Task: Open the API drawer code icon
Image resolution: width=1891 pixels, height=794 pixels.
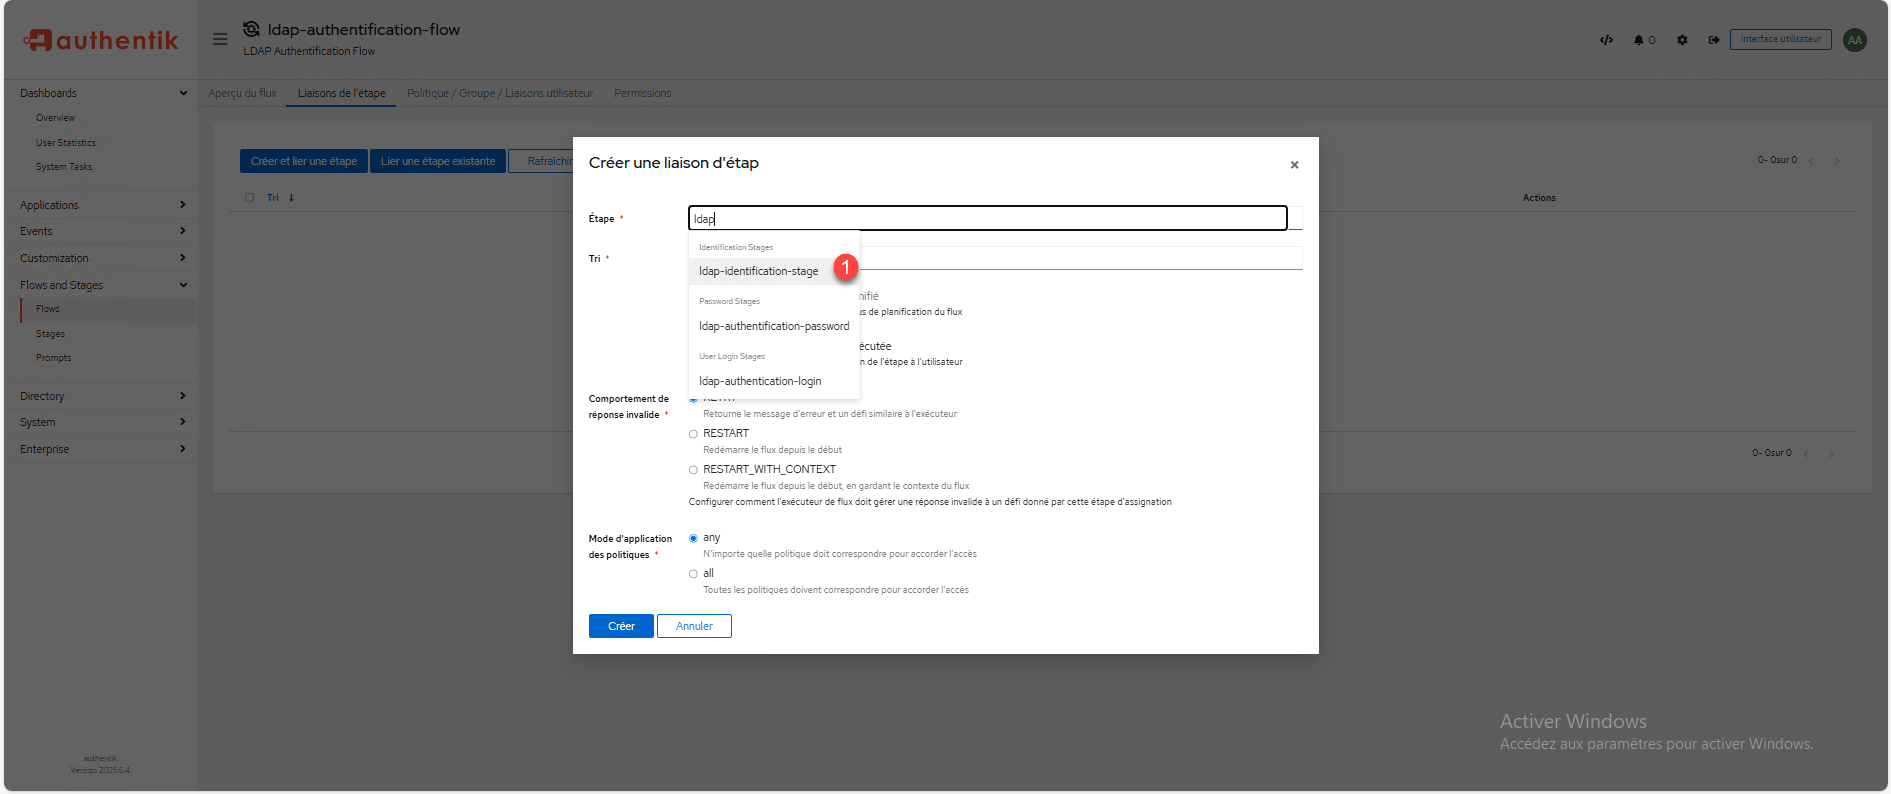Action: tap(1606, 40)
